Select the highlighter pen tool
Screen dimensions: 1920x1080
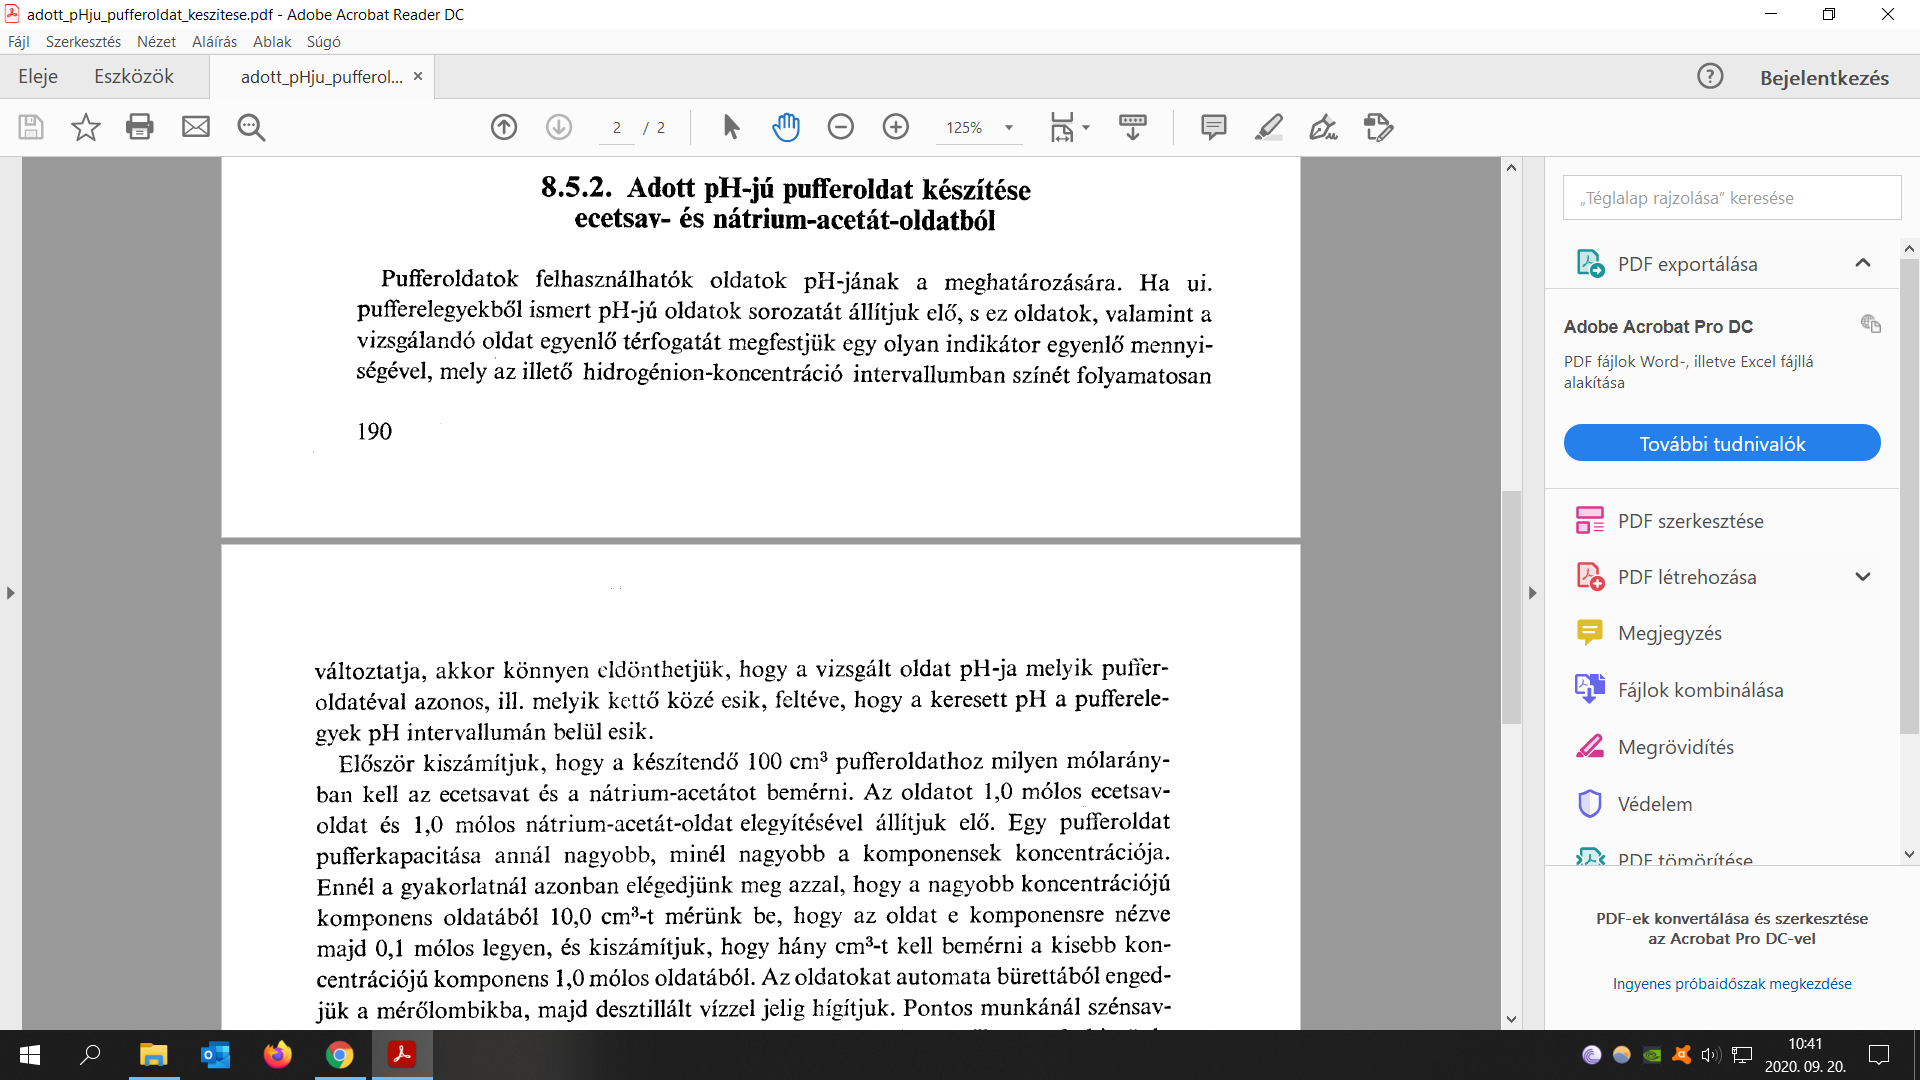(x=1268, y=127)
